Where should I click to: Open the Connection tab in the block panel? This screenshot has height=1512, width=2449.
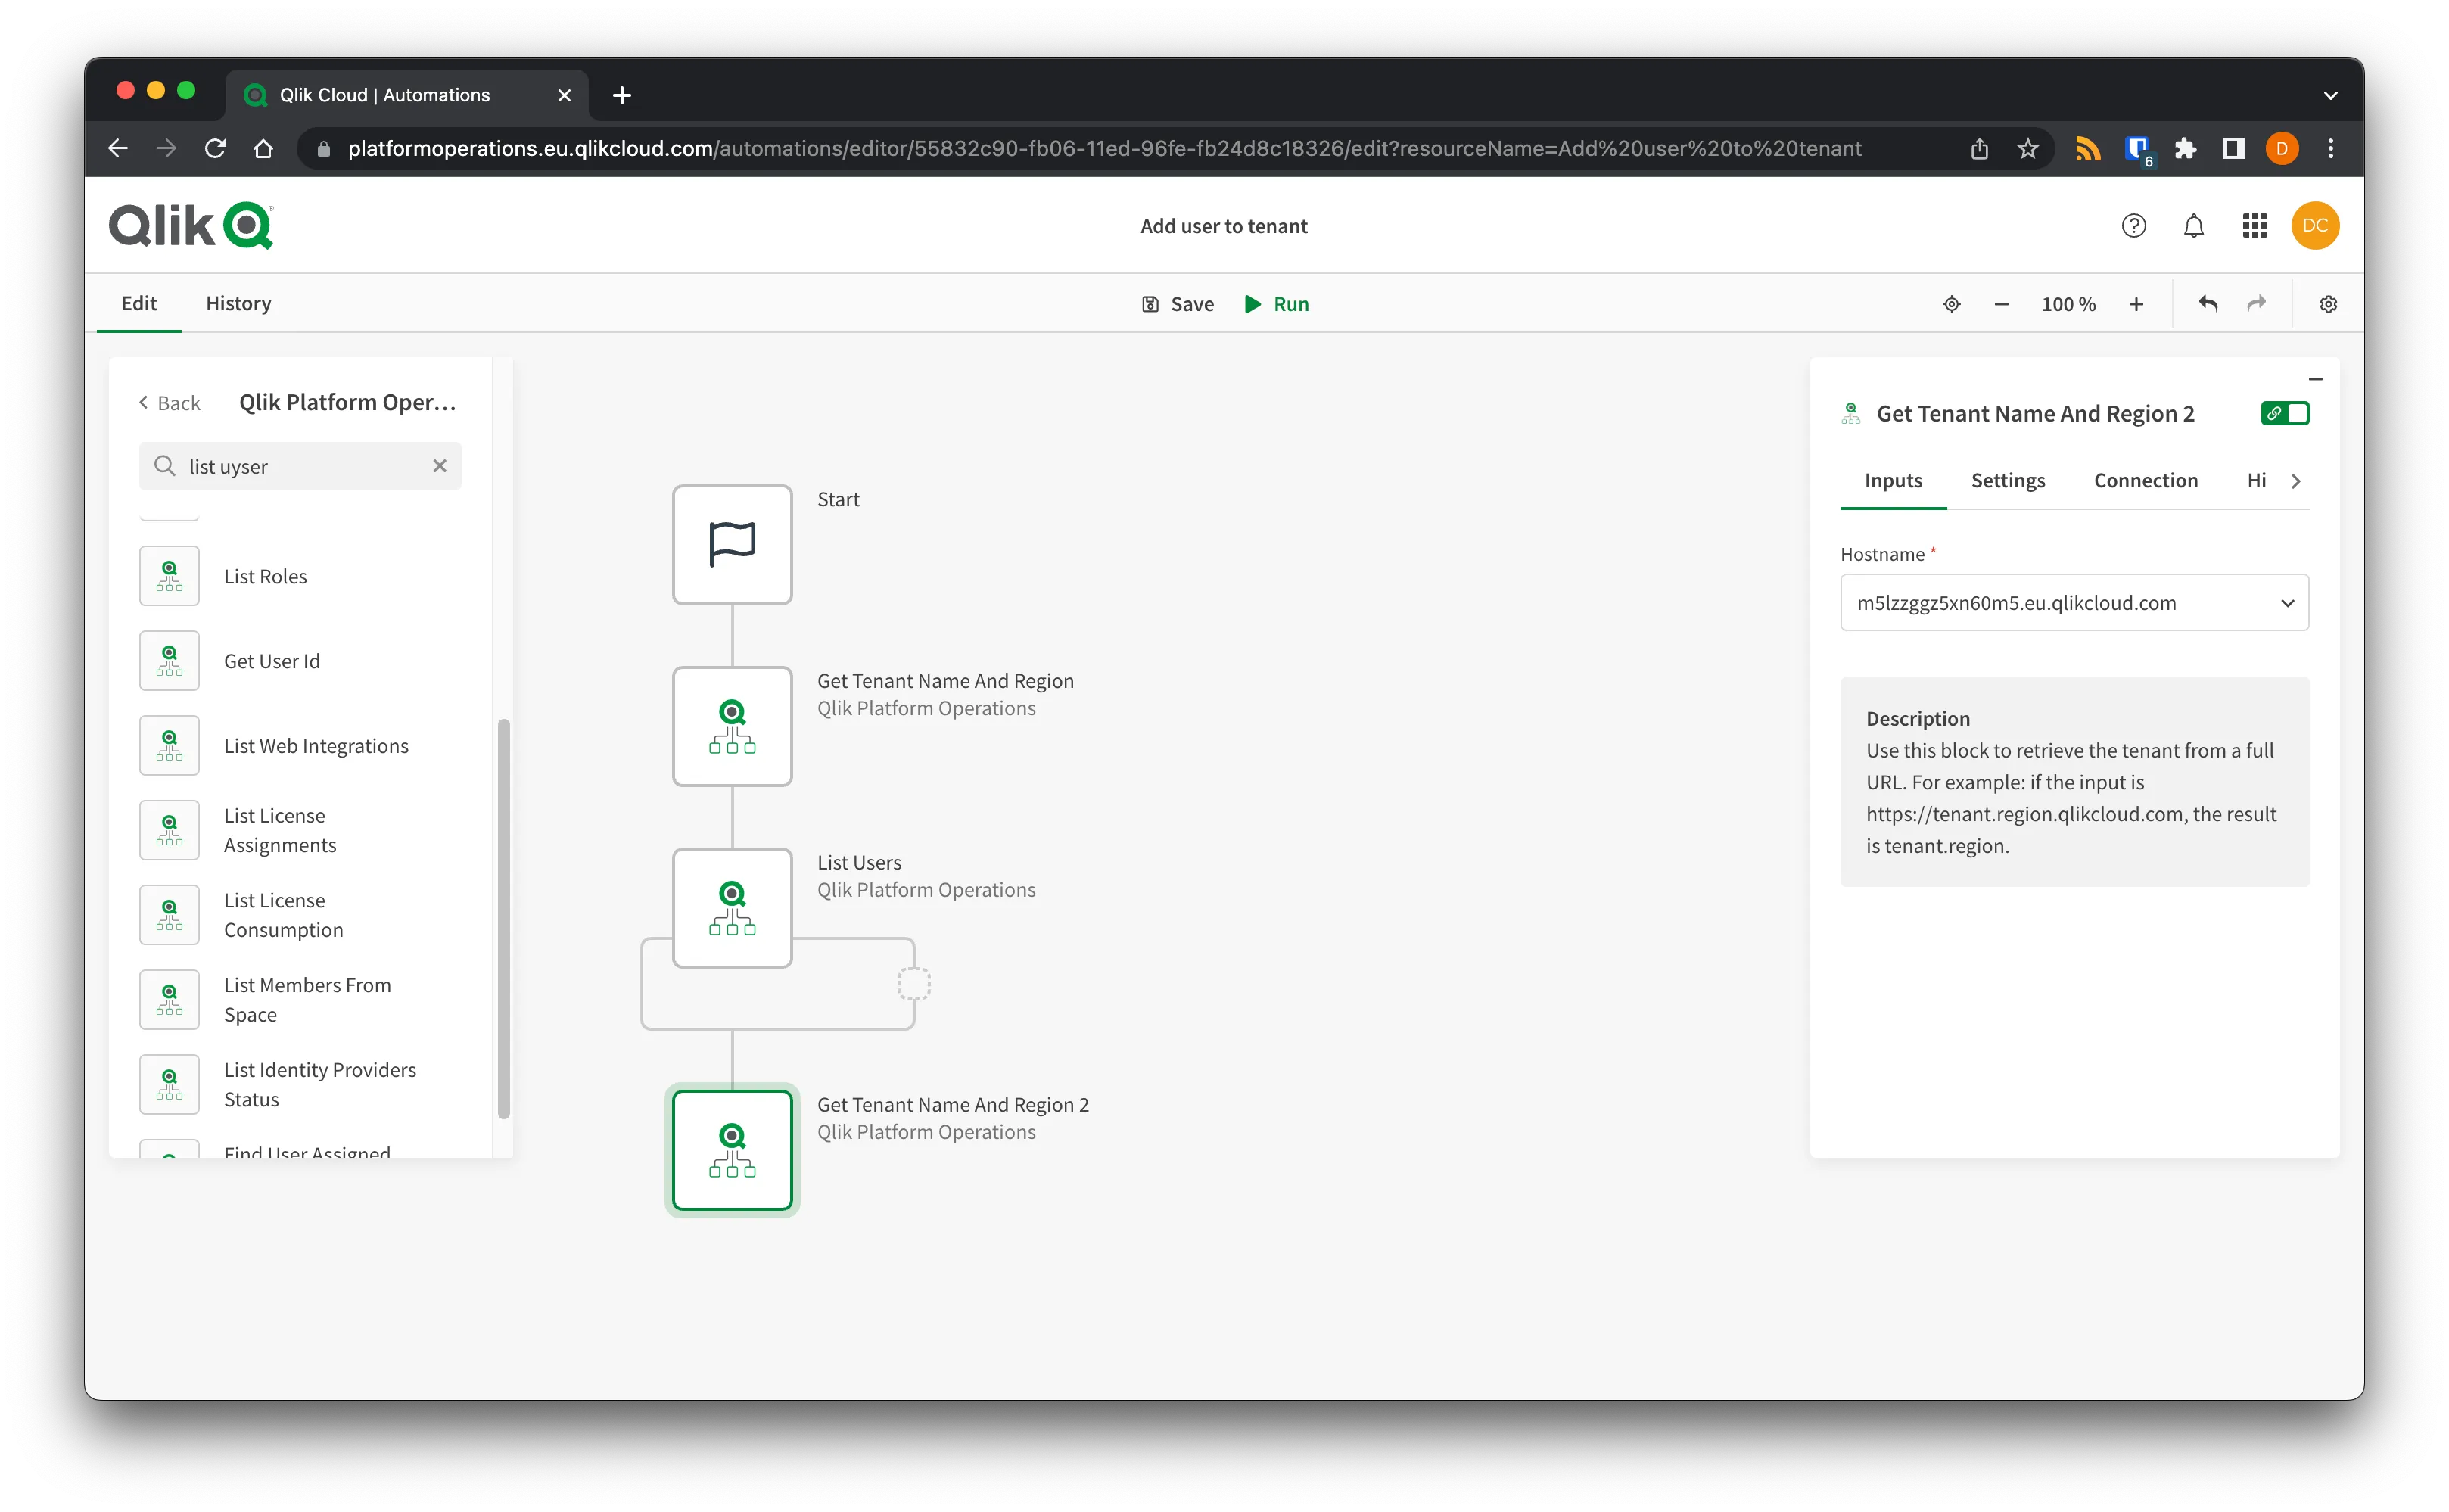(2145, 480)
